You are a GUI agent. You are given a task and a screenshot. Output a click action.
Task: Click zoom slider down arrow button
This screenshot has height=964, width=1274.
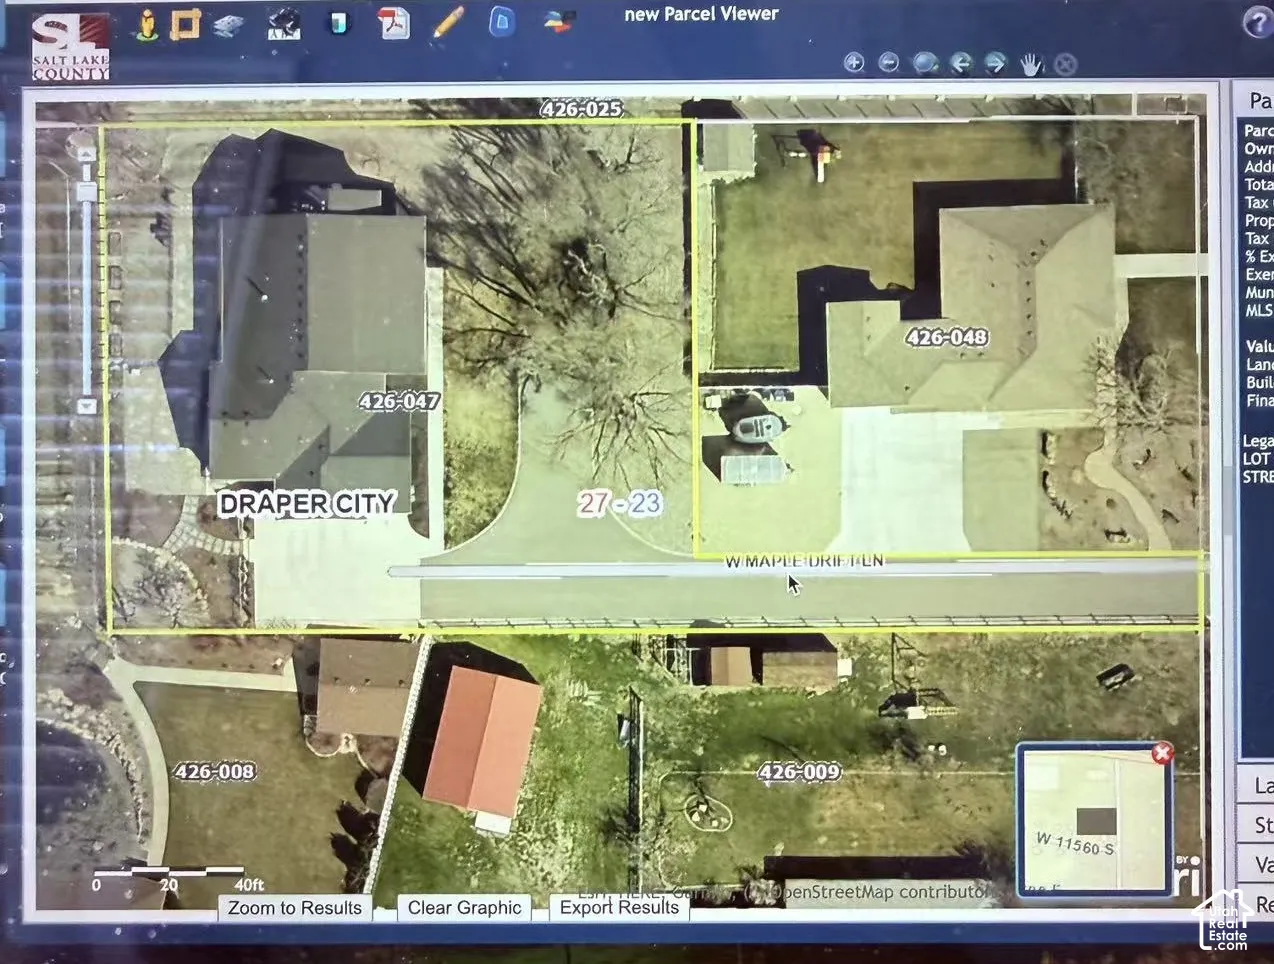click(87, 406)
